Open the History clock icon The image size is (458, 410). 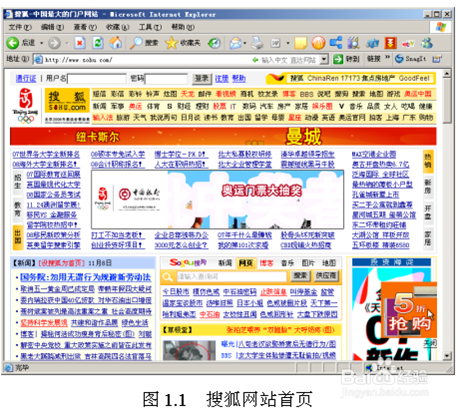pyautogui.click(x=214, y=43)
